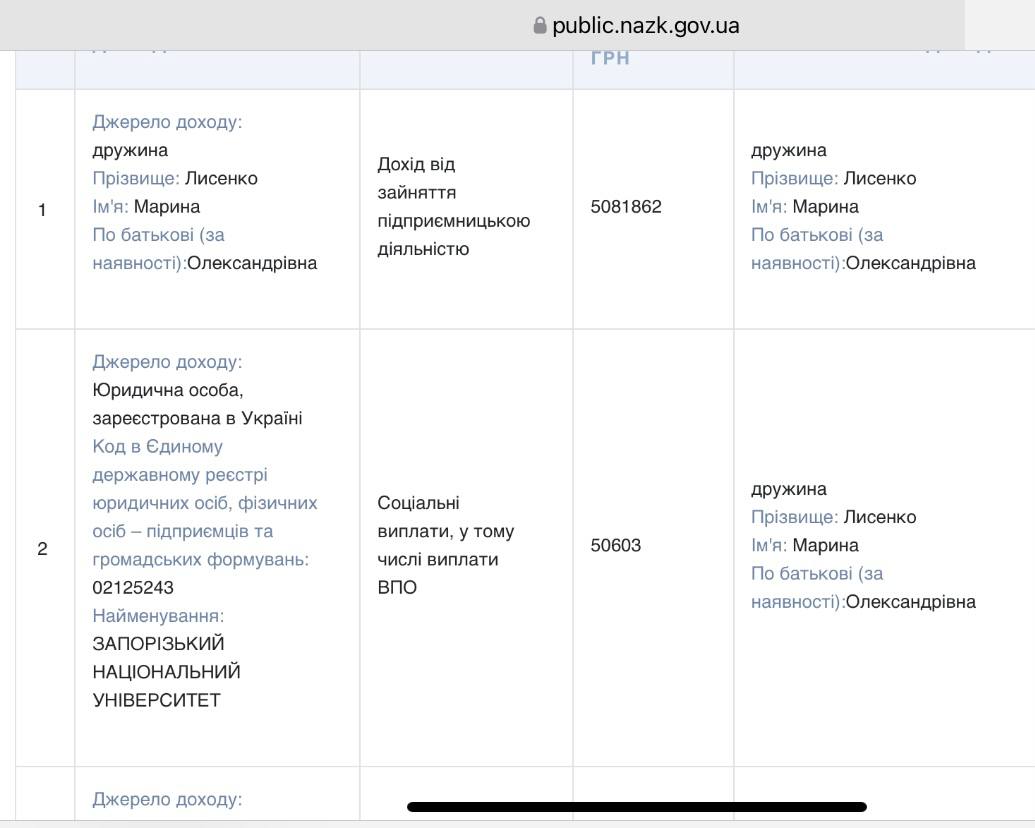Click the amount 50603
This screenshot has width=1035, height=828.
click(615, 546)
